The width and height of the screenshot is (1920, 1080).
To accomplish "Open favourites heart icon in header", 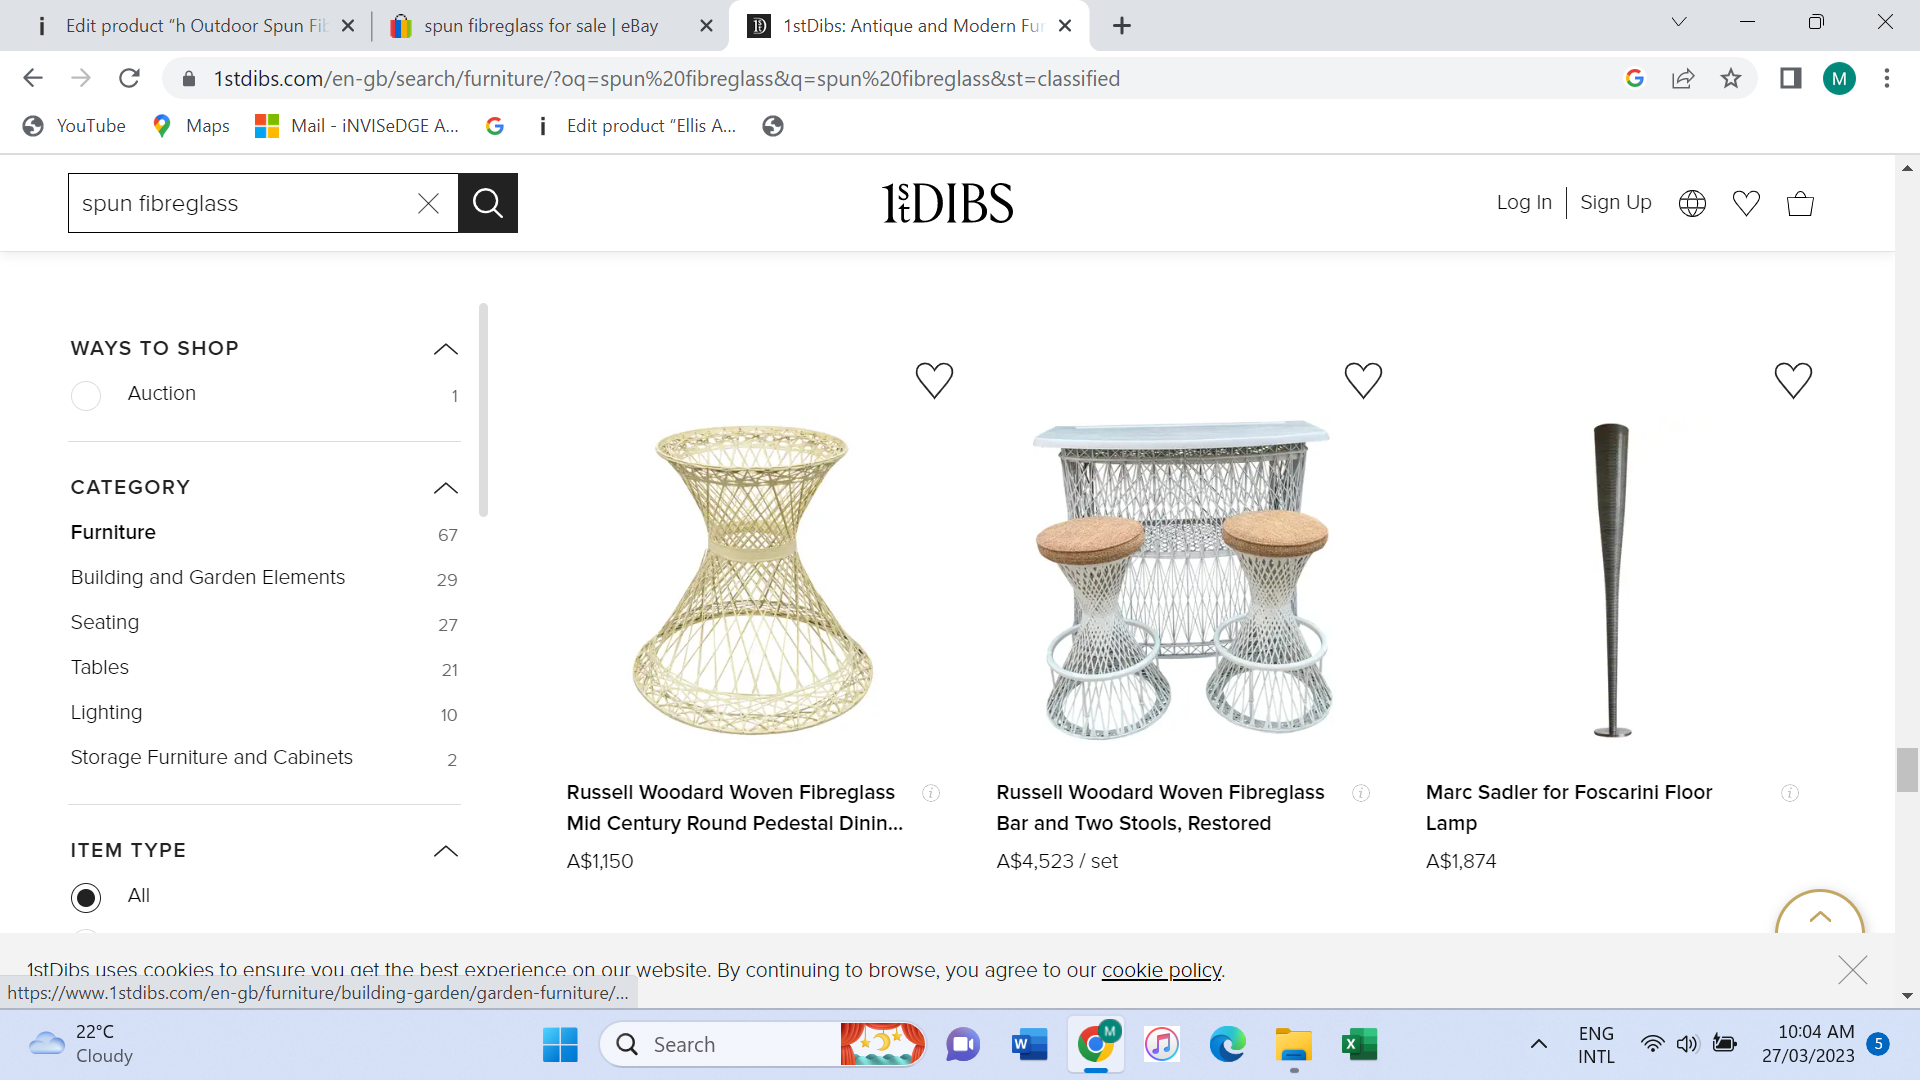I will 1746,203.
